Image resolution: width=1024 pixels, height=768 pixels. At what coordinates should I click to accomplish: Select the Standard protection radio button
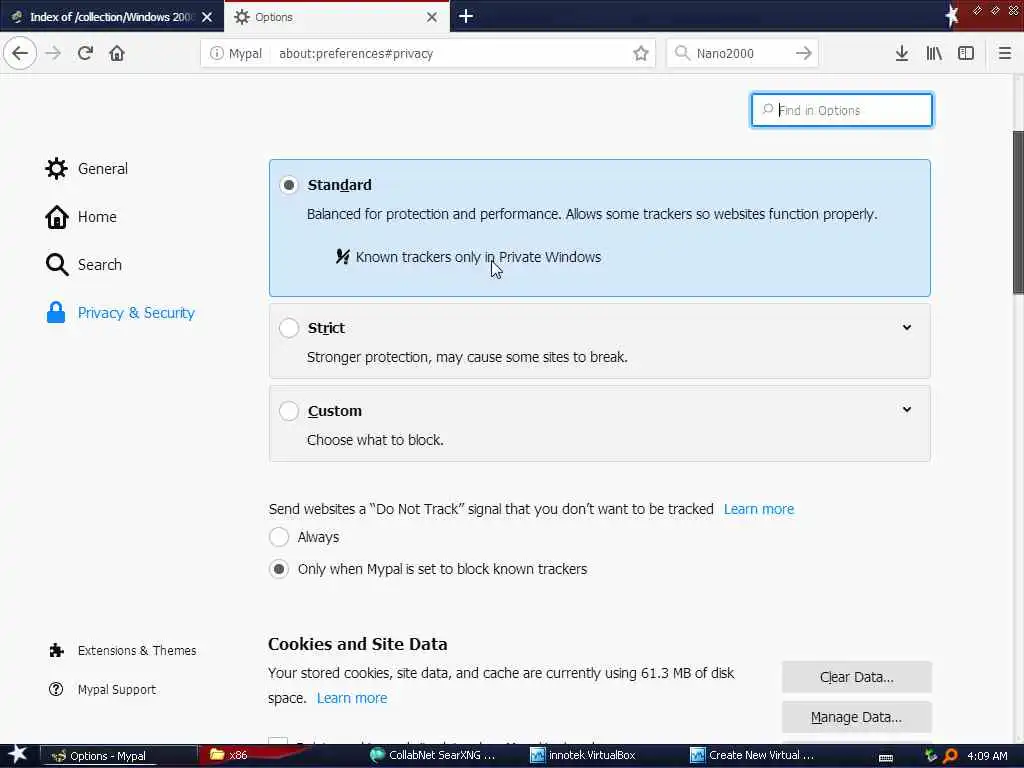point(289,185)
